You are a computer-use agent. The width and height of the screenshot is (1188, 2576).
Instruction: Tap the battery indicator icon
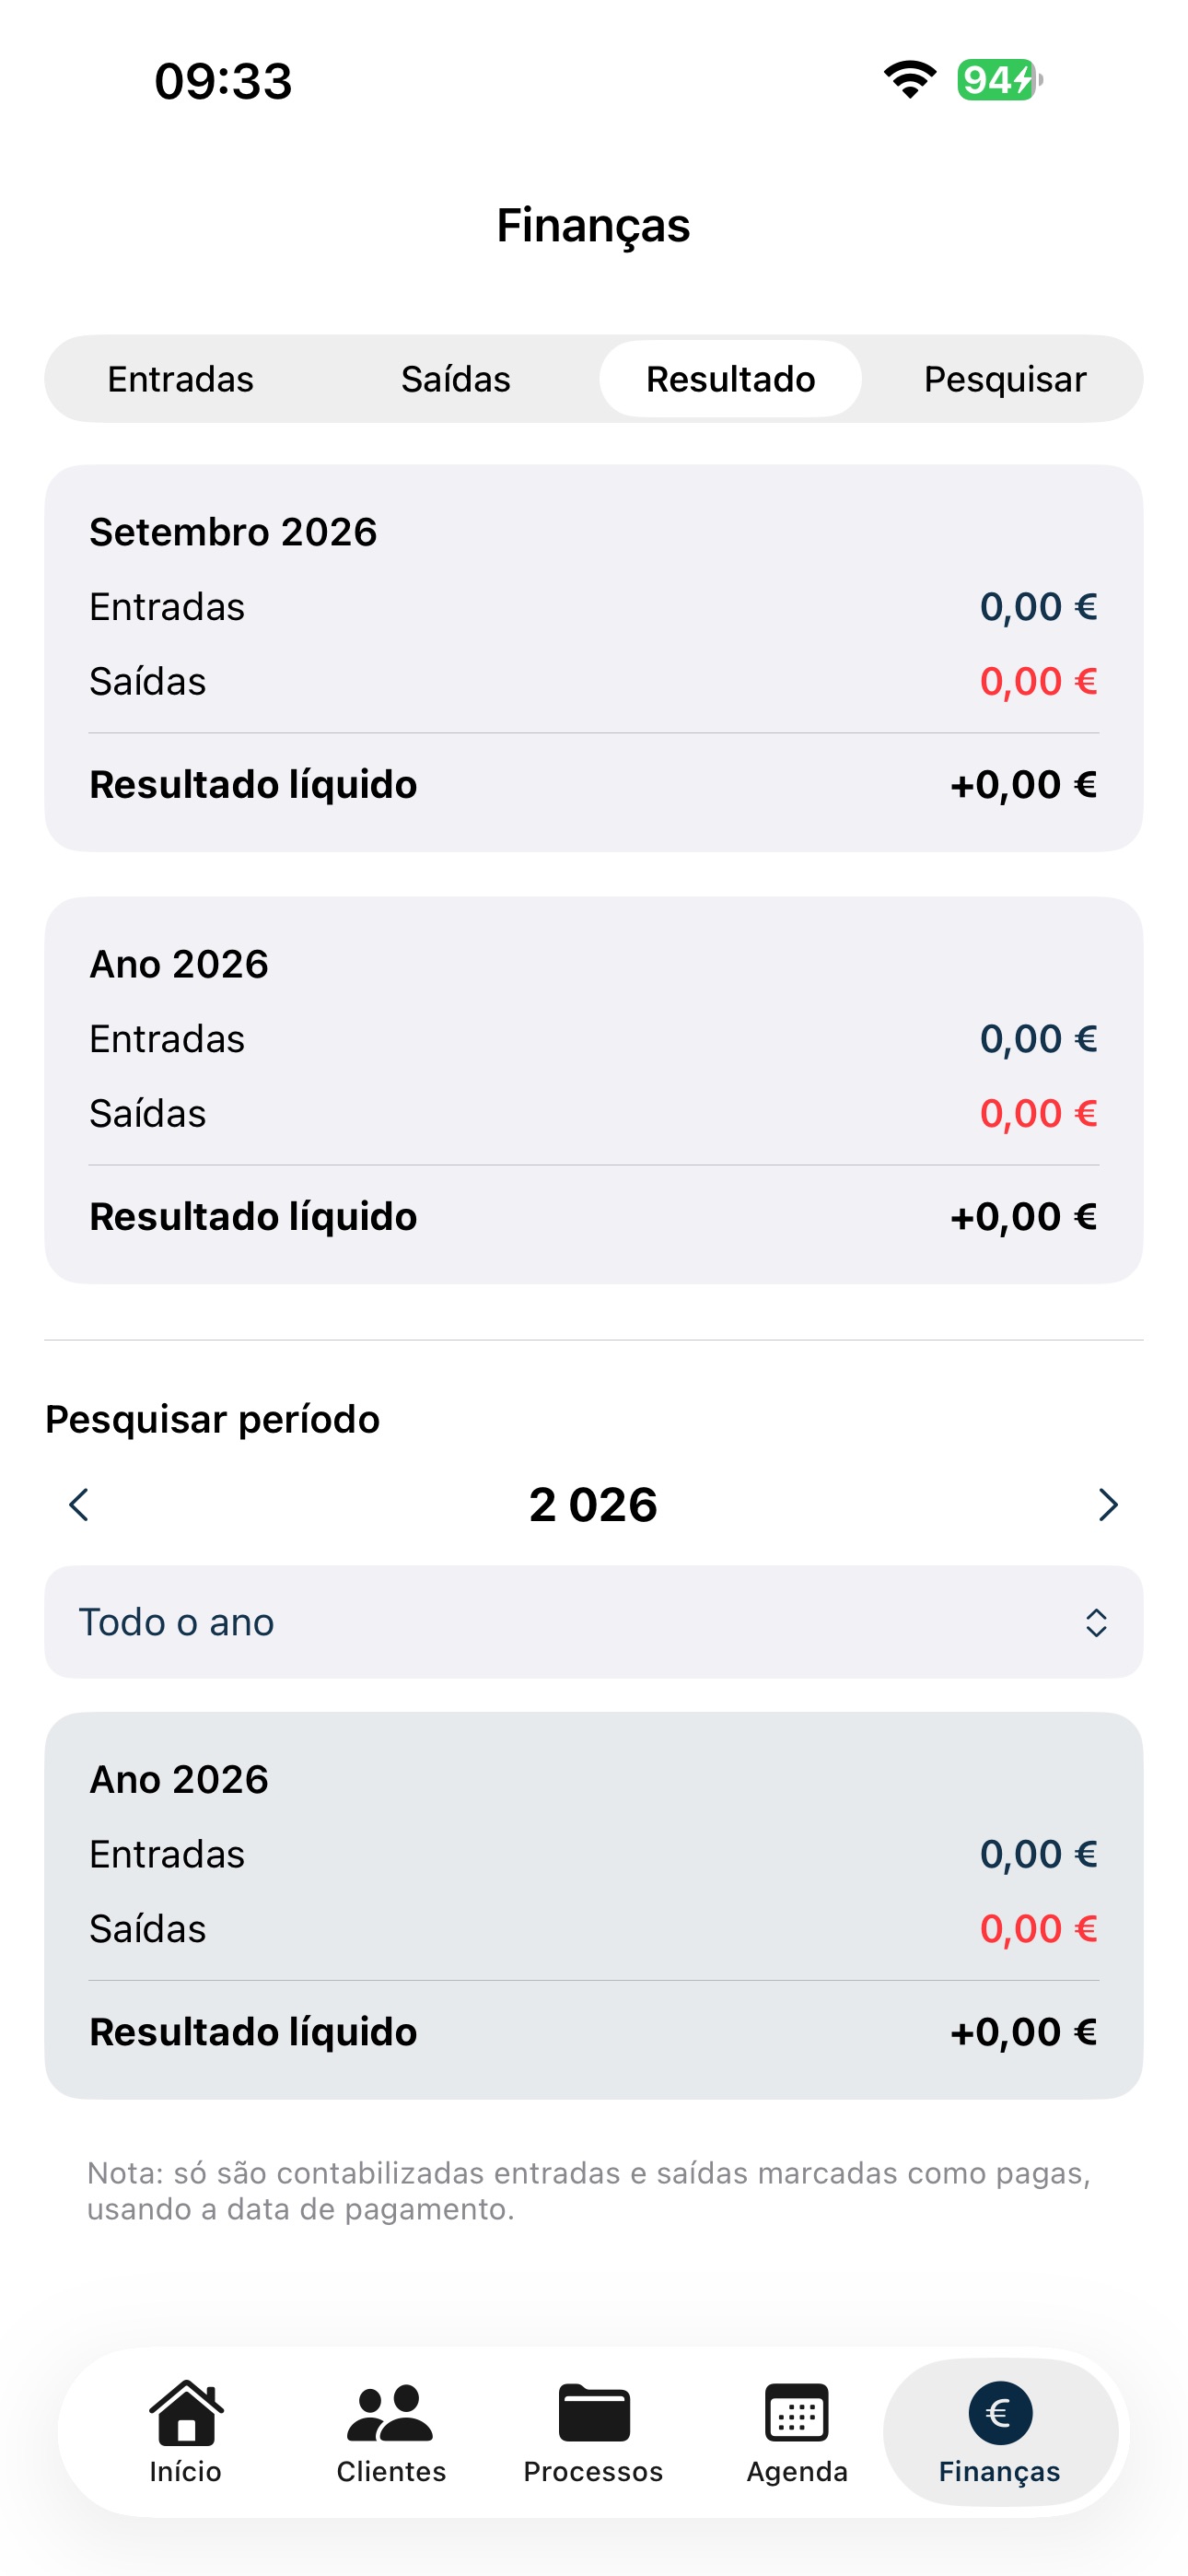point(1000,80)
